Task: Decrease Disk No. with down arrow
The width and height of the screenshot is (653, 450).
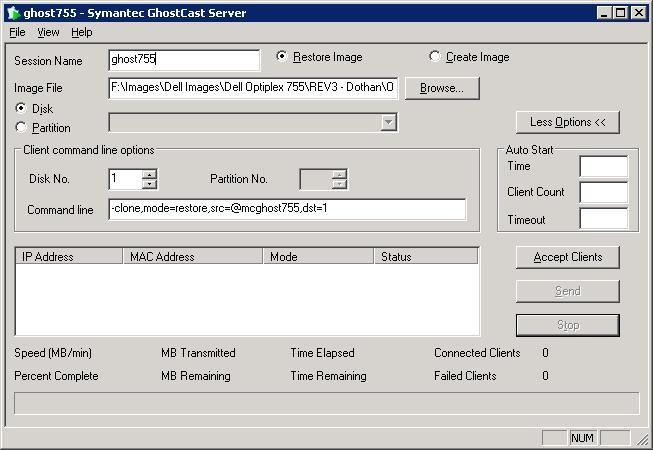Action: (149, 184)
